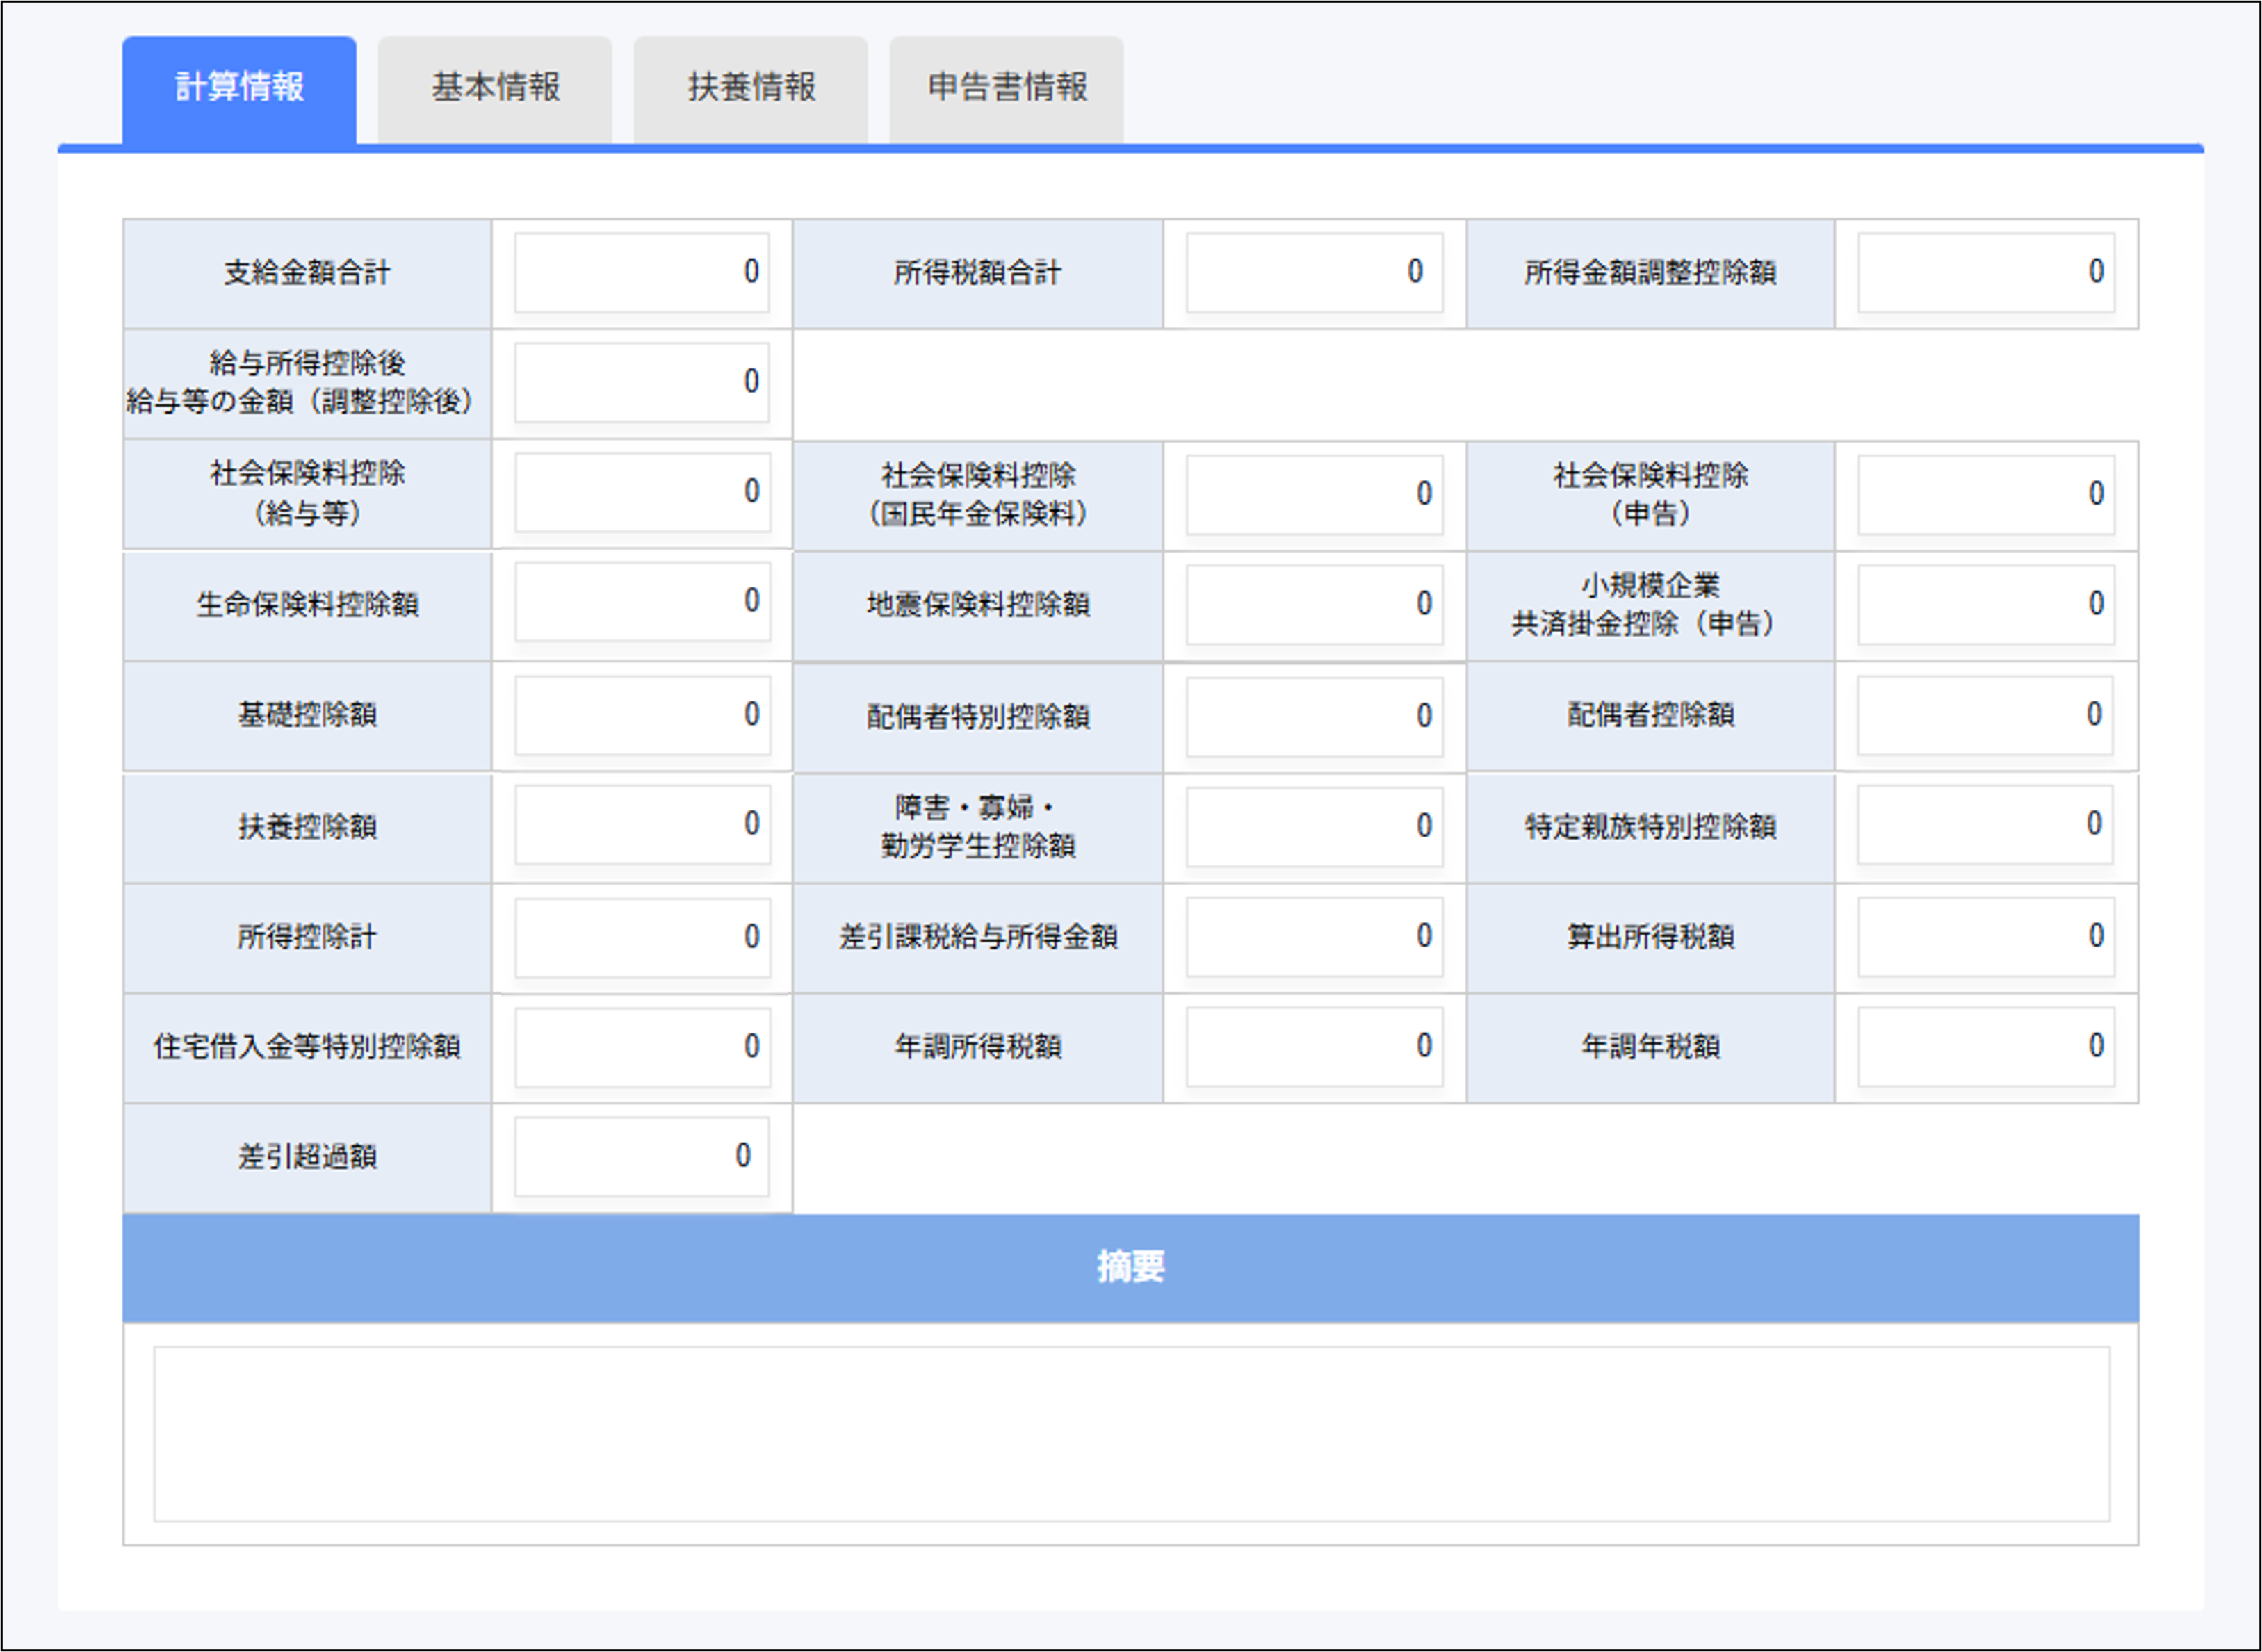Click the 摘要 text area
Viewport: 2262px width, 1652px height.
click(1131, 1433)
